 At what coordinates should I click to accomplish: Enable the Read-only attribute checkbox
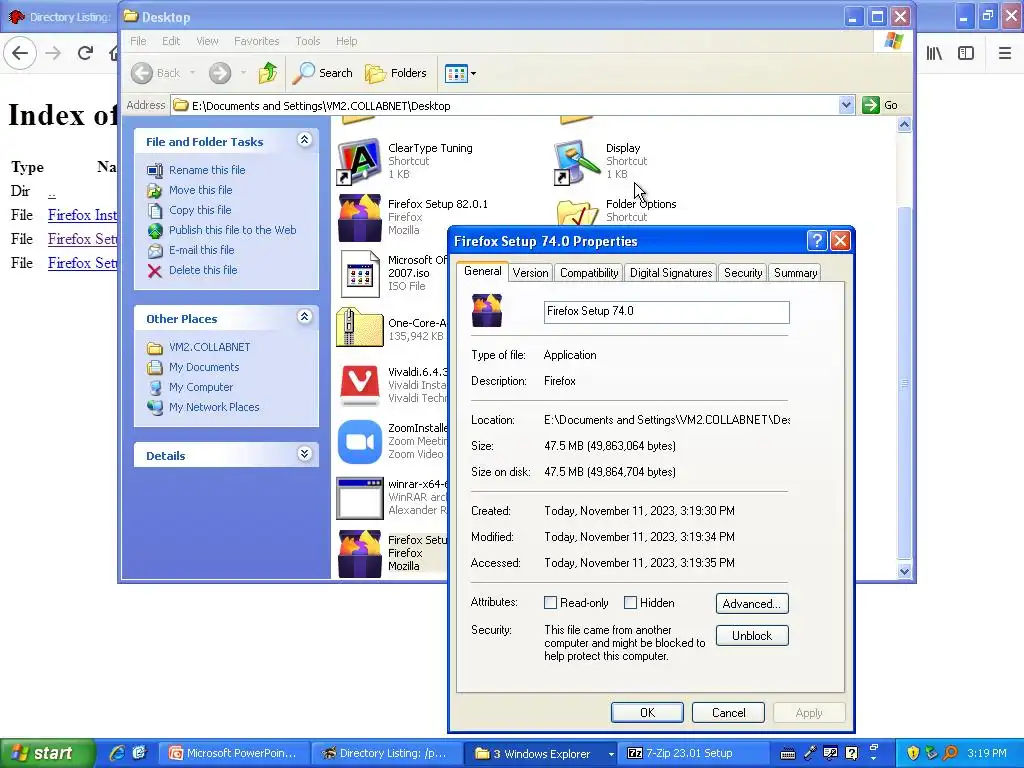551,603
